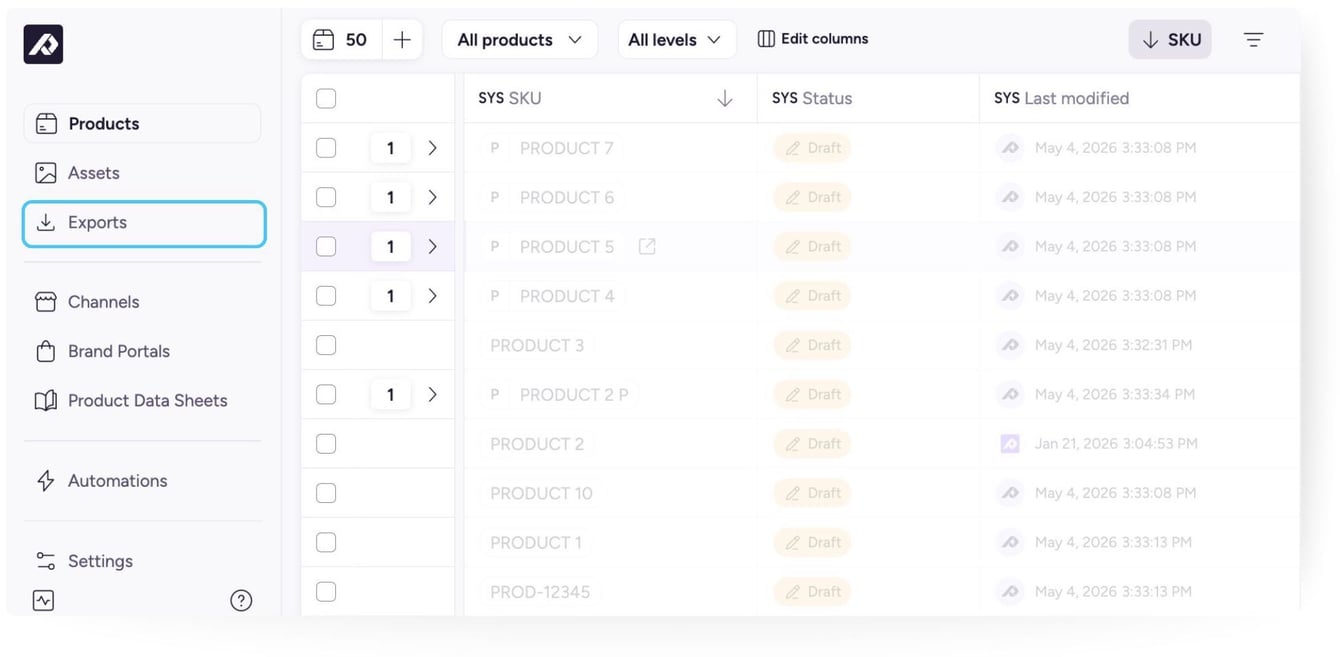
Task: Expand PRODUCT 5 variants chevron
Action: (x=433, y=247)
